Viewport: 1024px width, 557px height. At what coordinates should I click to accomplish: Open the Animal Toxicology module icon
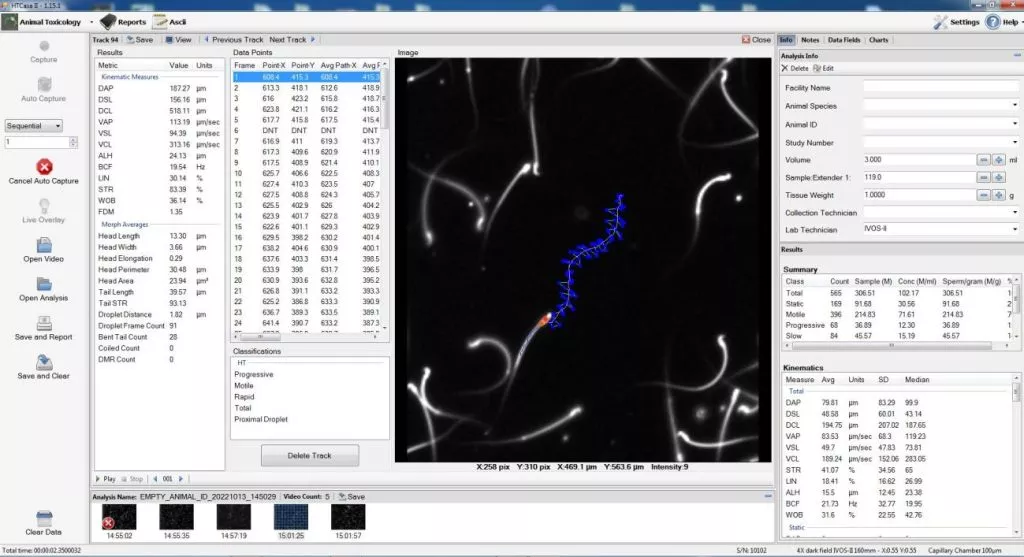pos(10,22)
